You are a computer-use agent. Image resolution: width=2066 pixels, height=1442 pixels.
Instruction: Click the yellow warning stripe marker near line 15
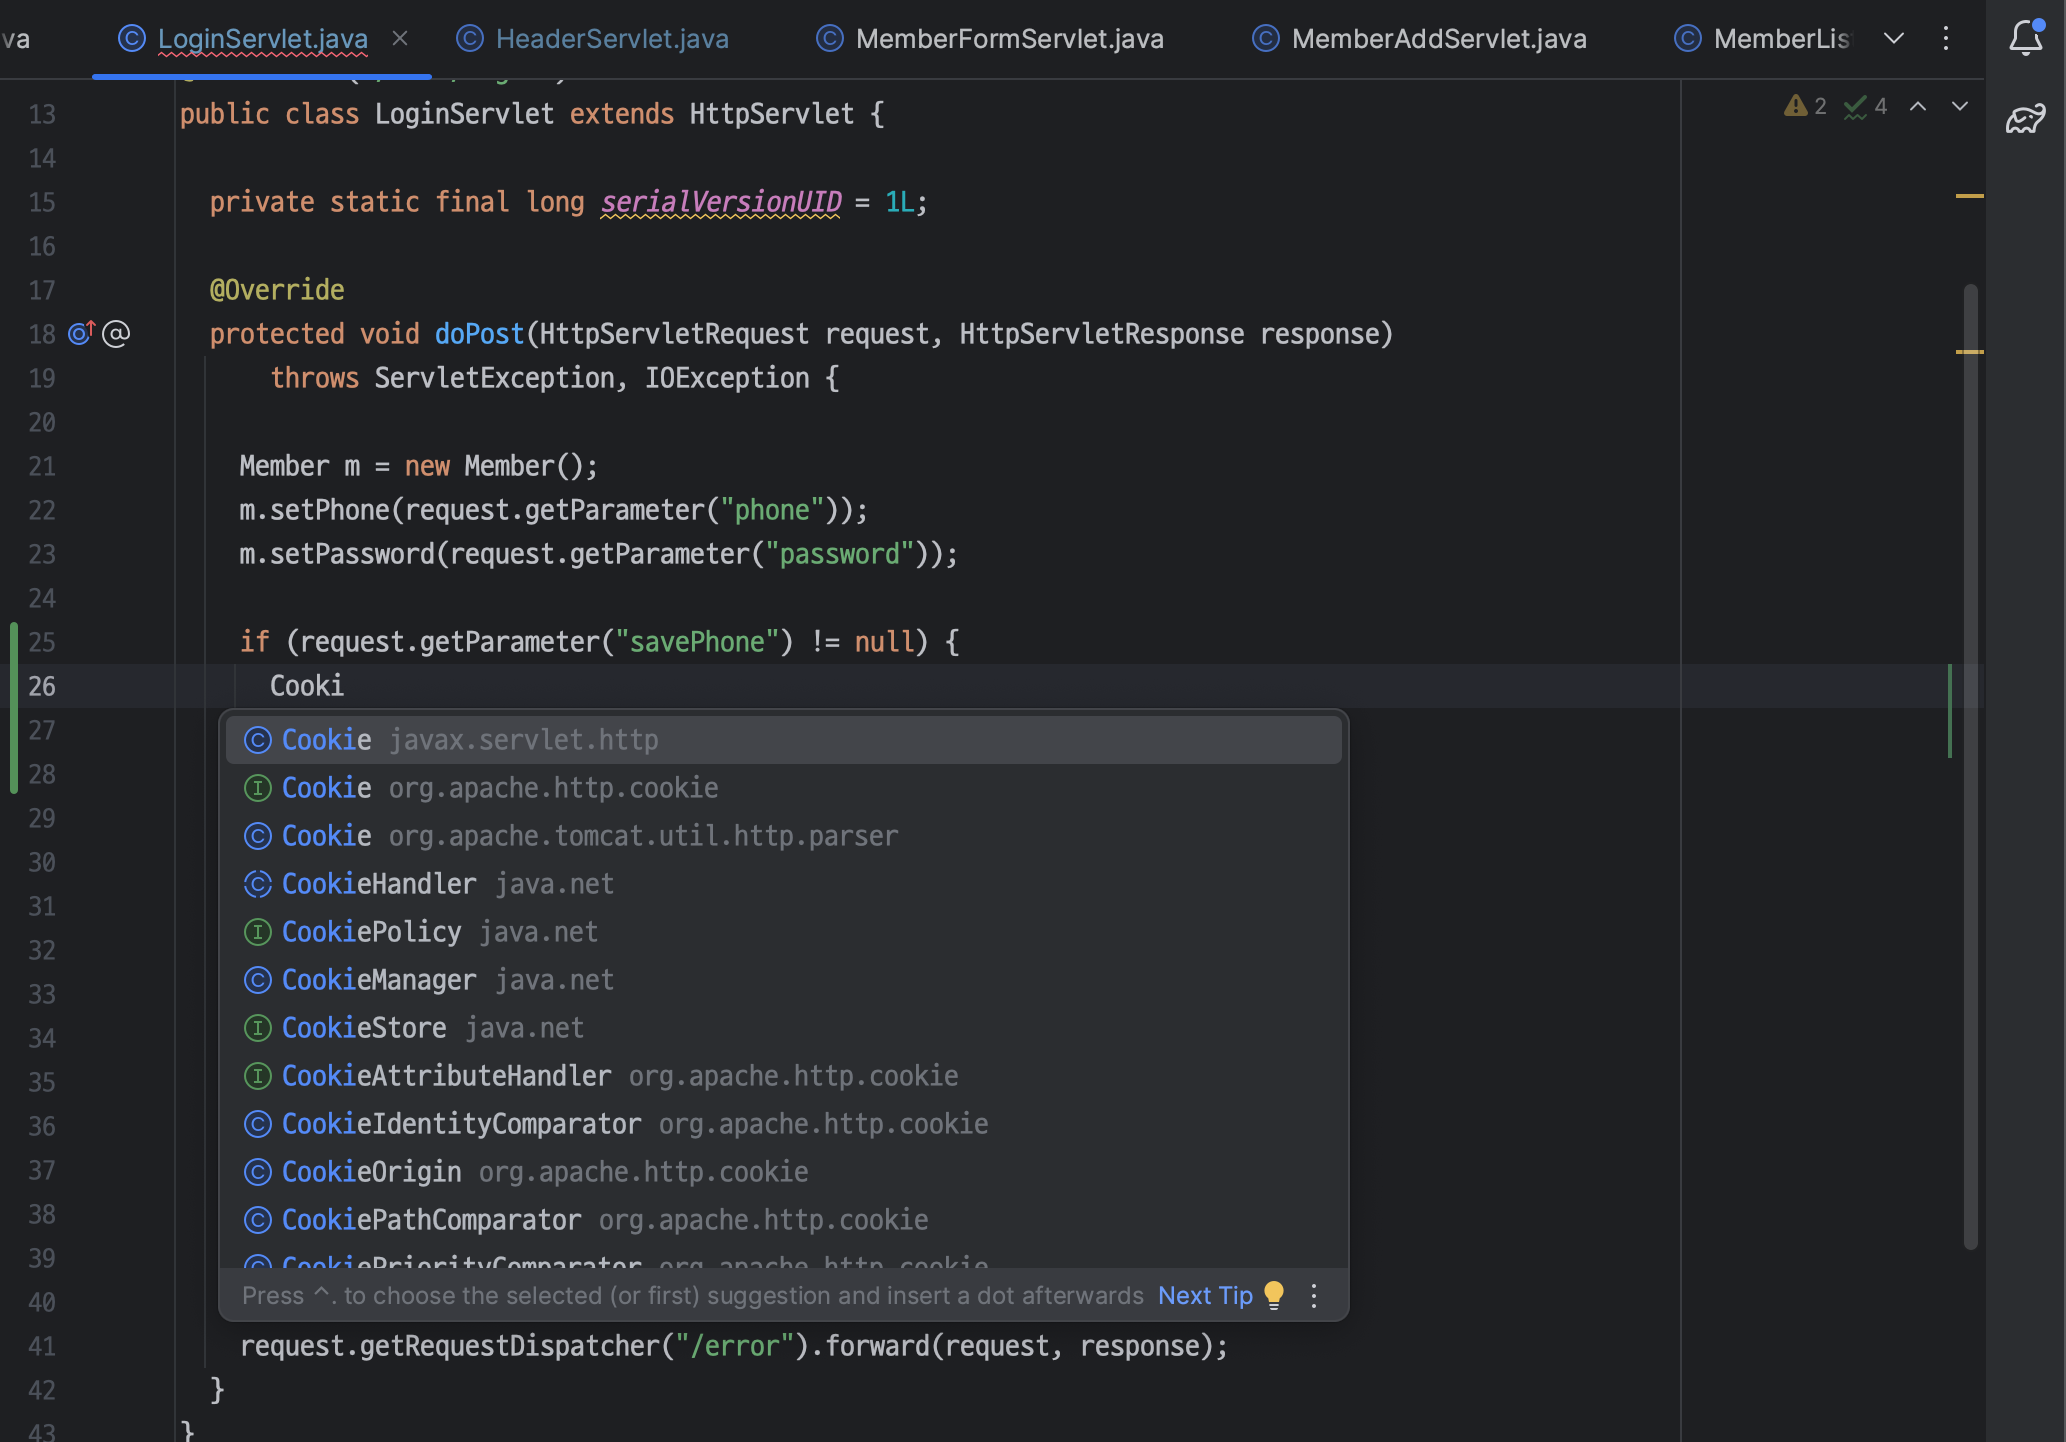click(x=1969, y=196)
